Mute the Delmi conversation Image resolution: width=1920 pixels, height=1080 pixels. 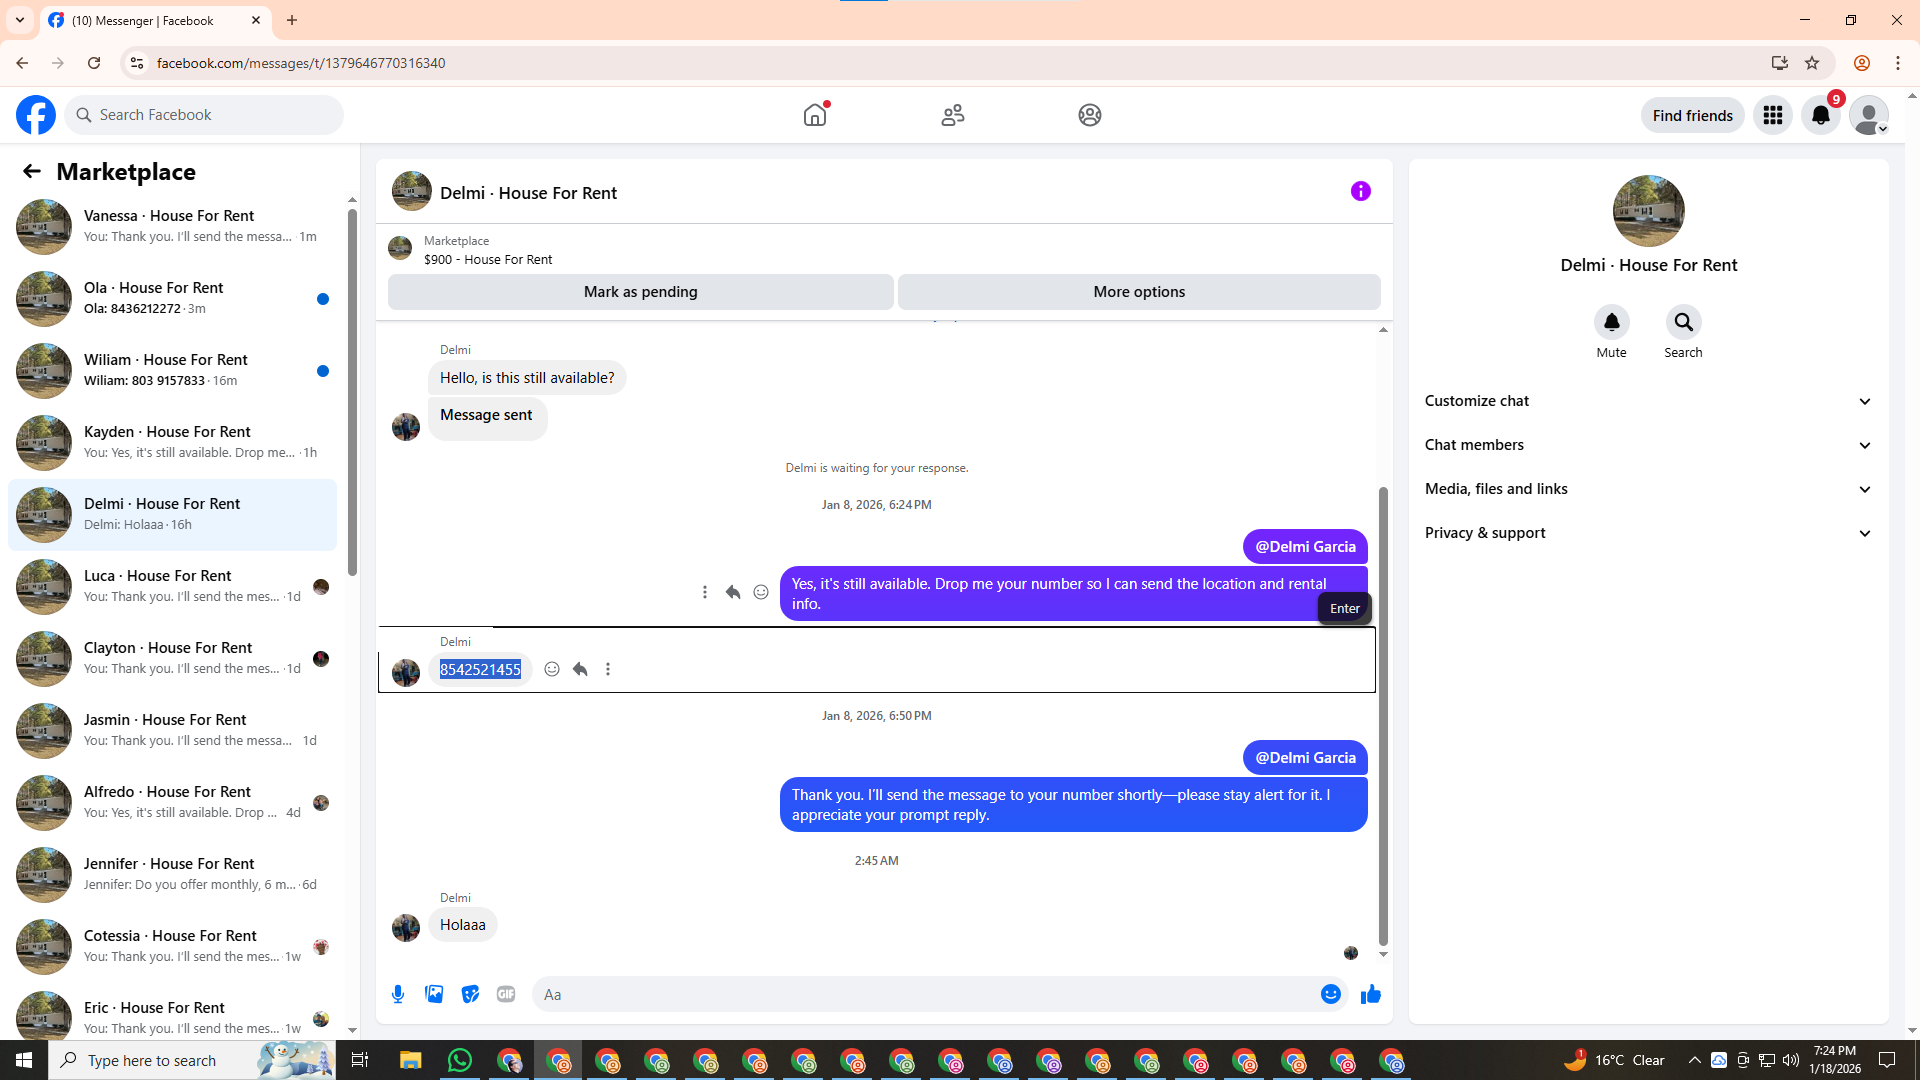click(x=1611, y=322)
